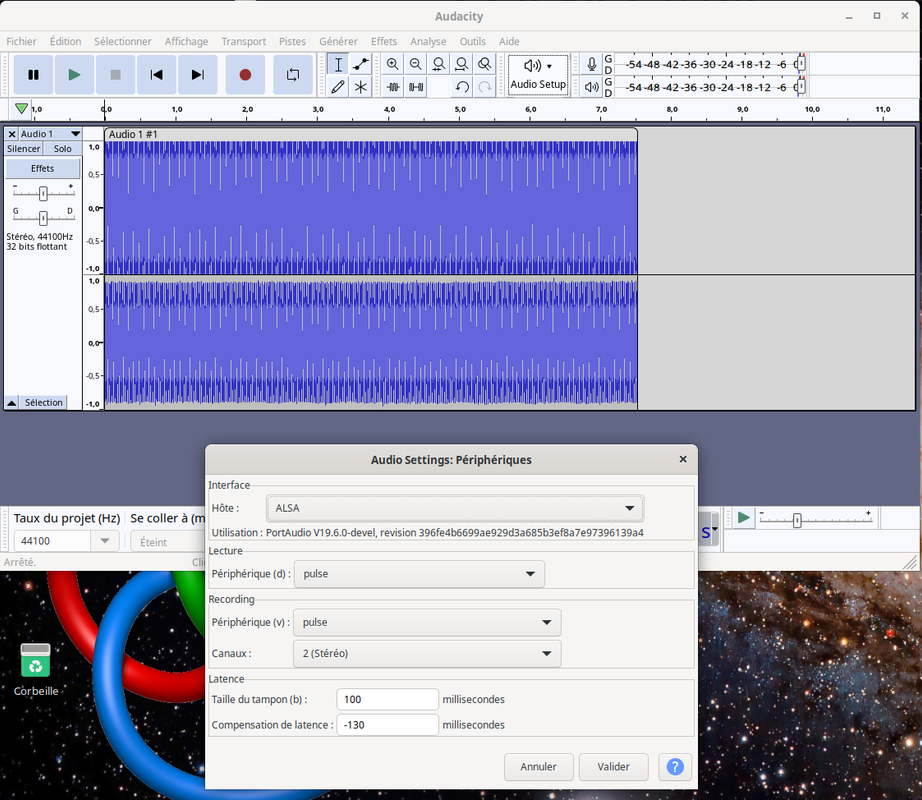Open the Audio Setup toolbar button
The height and width of the screenshot is (800, 922).
(538, 75)
